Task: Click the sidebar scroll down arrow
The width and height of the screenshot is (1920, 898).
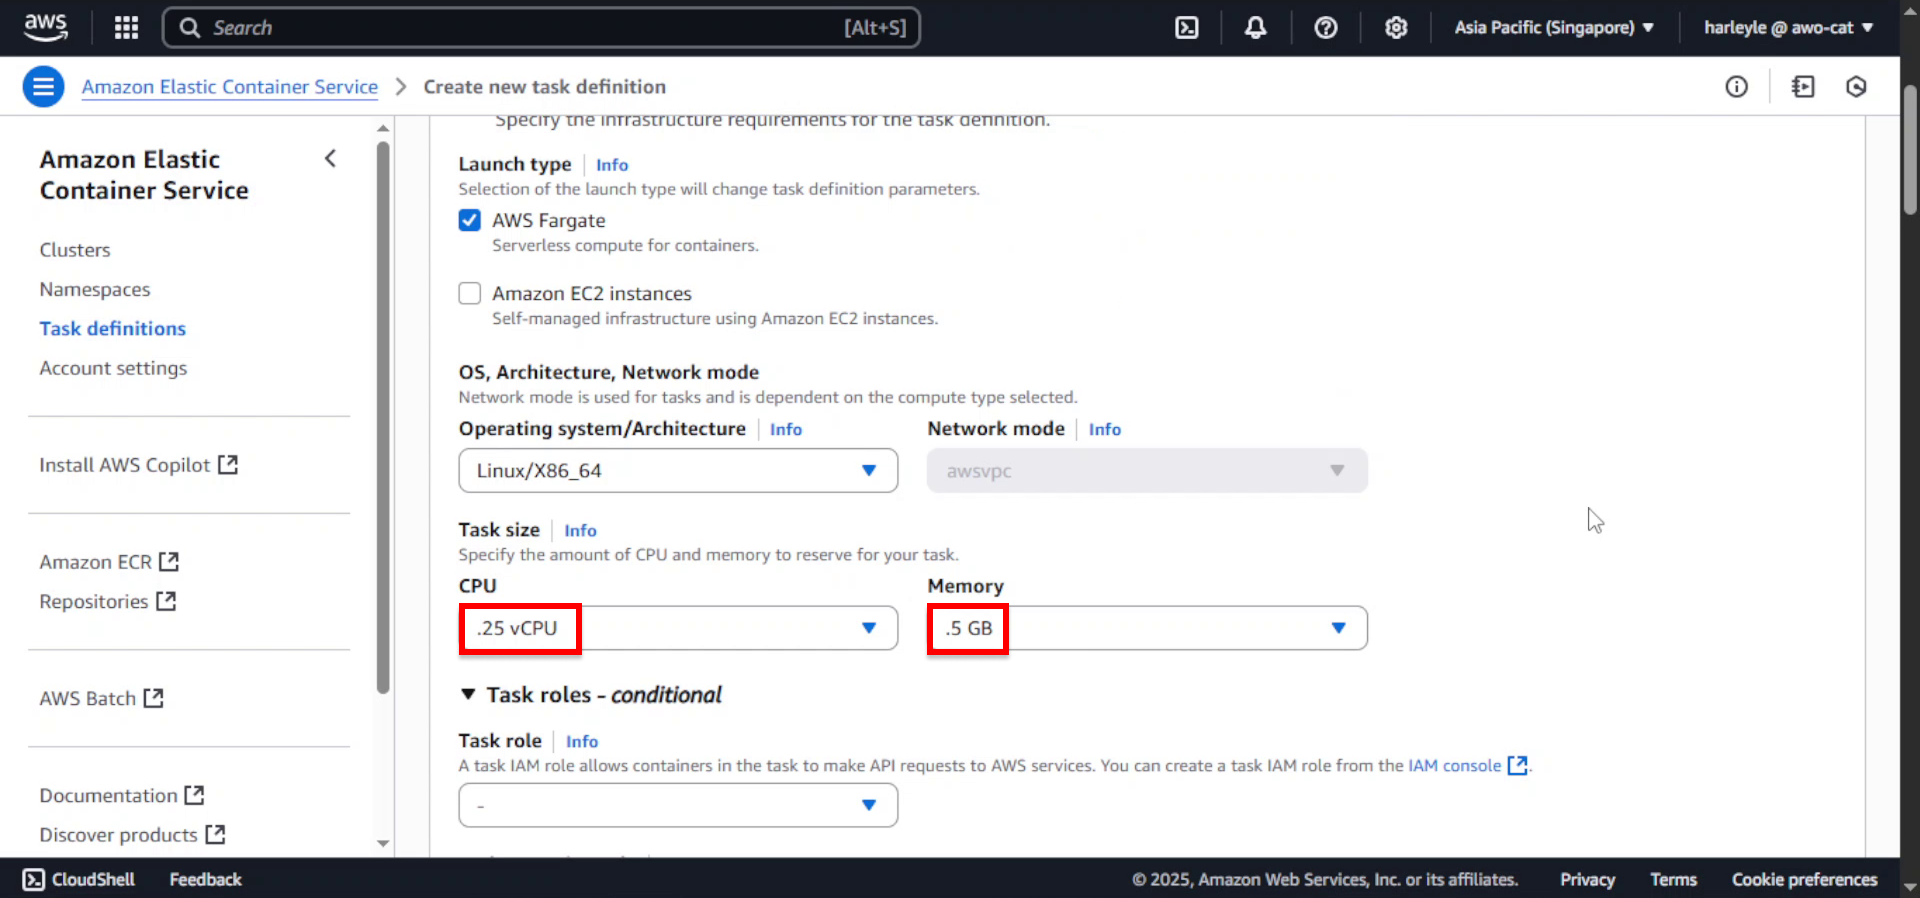Action: click(x=383, y=844)
